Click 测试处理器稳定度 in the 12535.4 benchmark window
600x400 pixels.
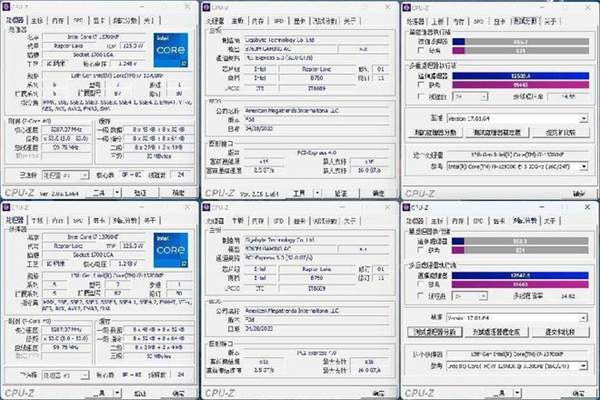497,132
